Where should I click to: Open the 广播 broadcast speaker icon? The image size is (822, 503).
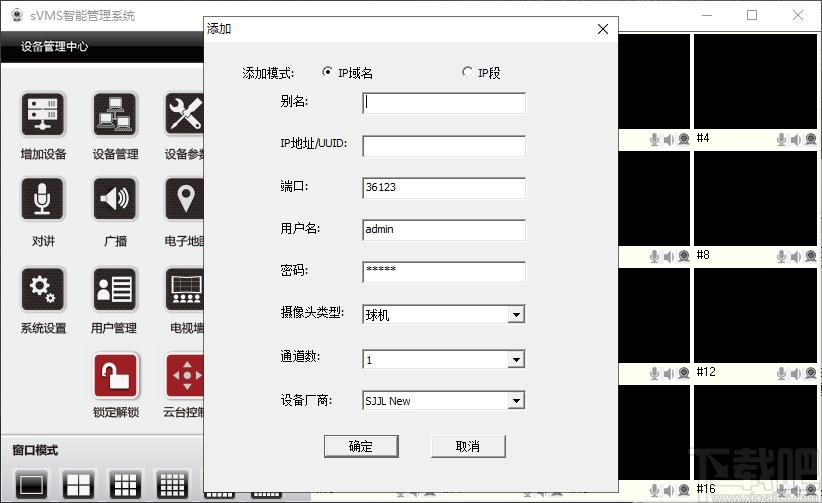115,199
